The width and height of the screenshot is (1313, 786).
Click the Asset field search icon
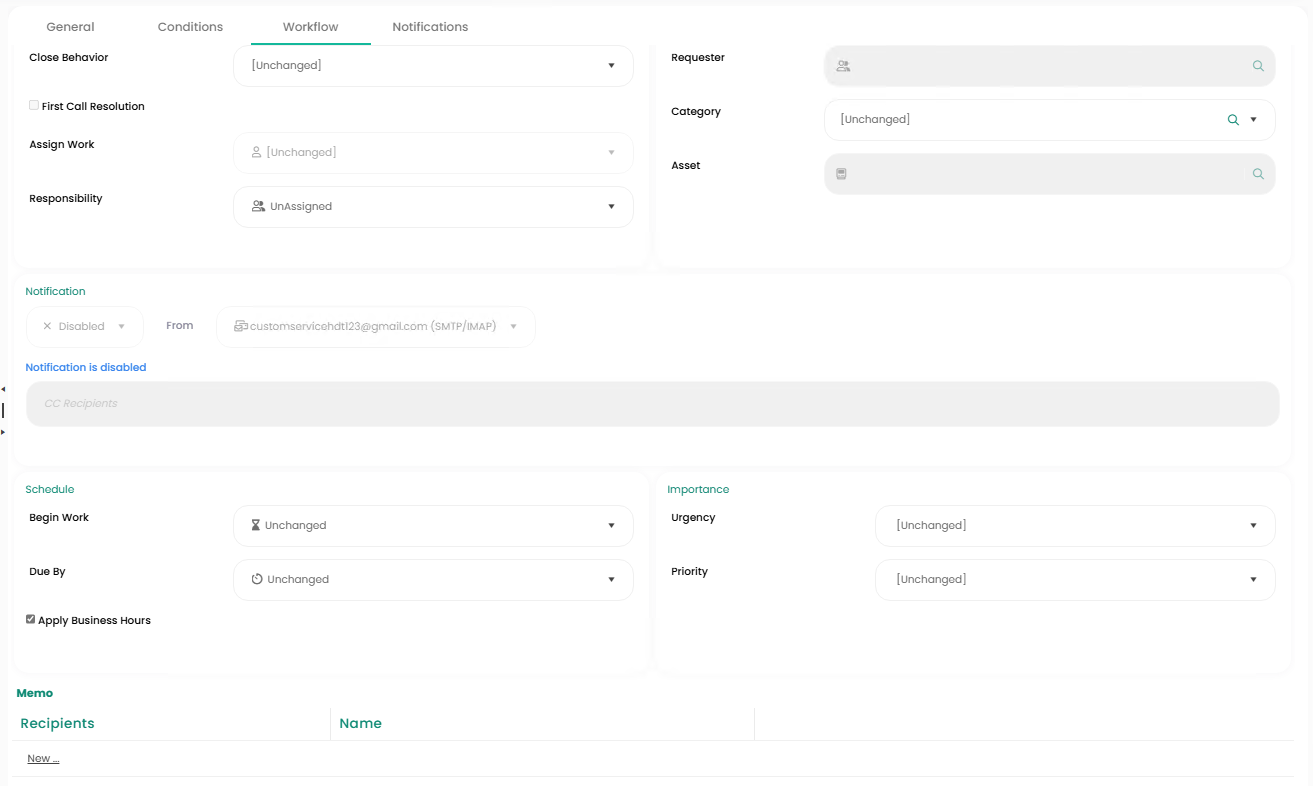[1258, 174]
